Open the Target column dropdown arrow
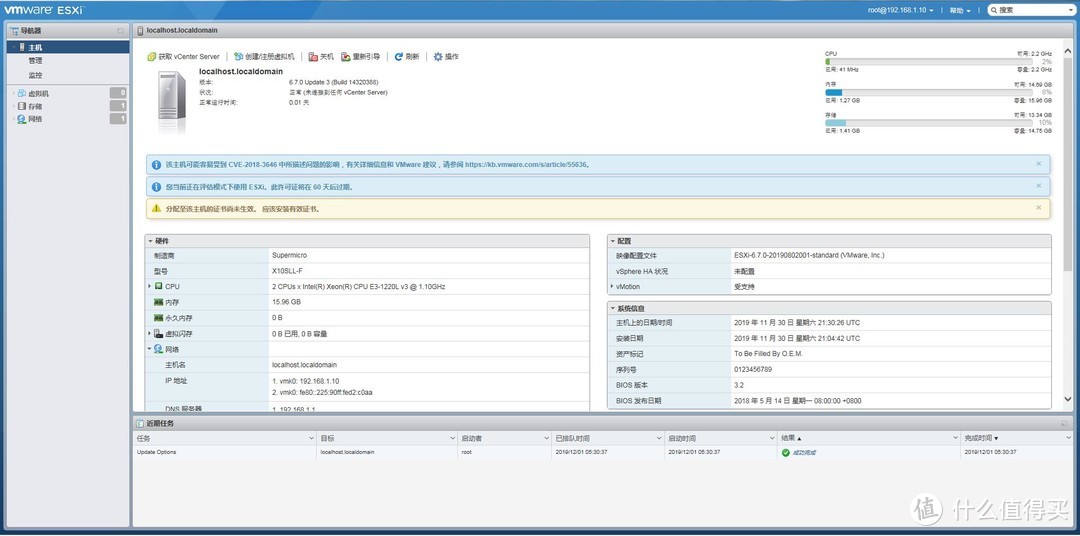The width and height of the screenshot is (1080, 536). click(x=452, y=438)
